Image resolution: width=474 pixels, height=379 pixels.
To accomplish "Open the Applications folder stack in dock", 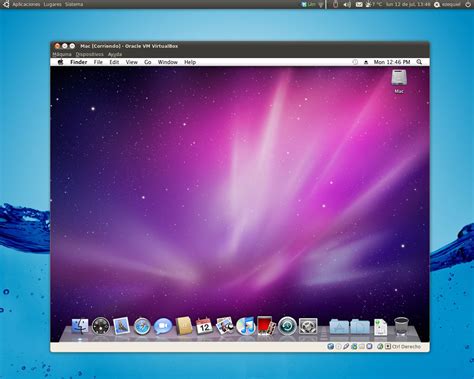I will click(339, 326).
